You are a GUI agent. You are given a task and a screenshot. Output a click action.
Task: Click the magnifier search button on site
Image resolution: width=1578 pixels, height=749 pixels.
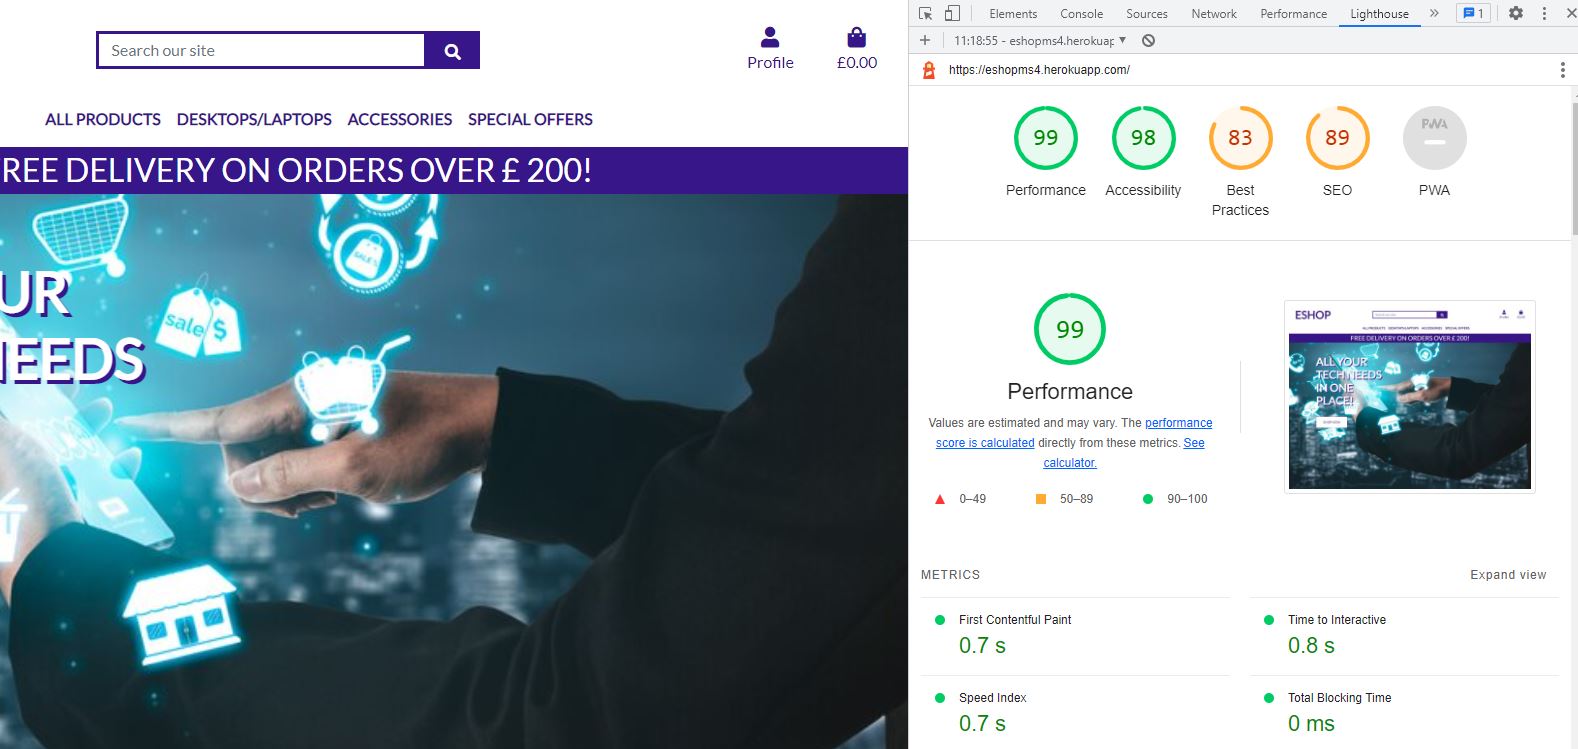(452, 51)
